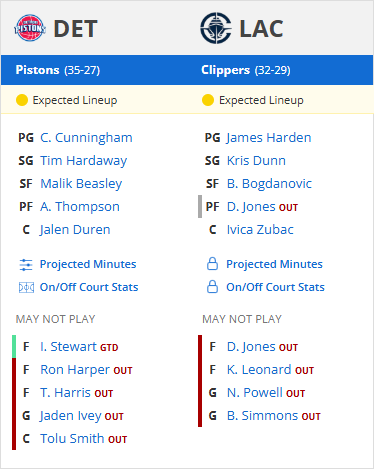Open Ivica Zubac player link
The width and height of the screenshot is (374, 469).
260,230
